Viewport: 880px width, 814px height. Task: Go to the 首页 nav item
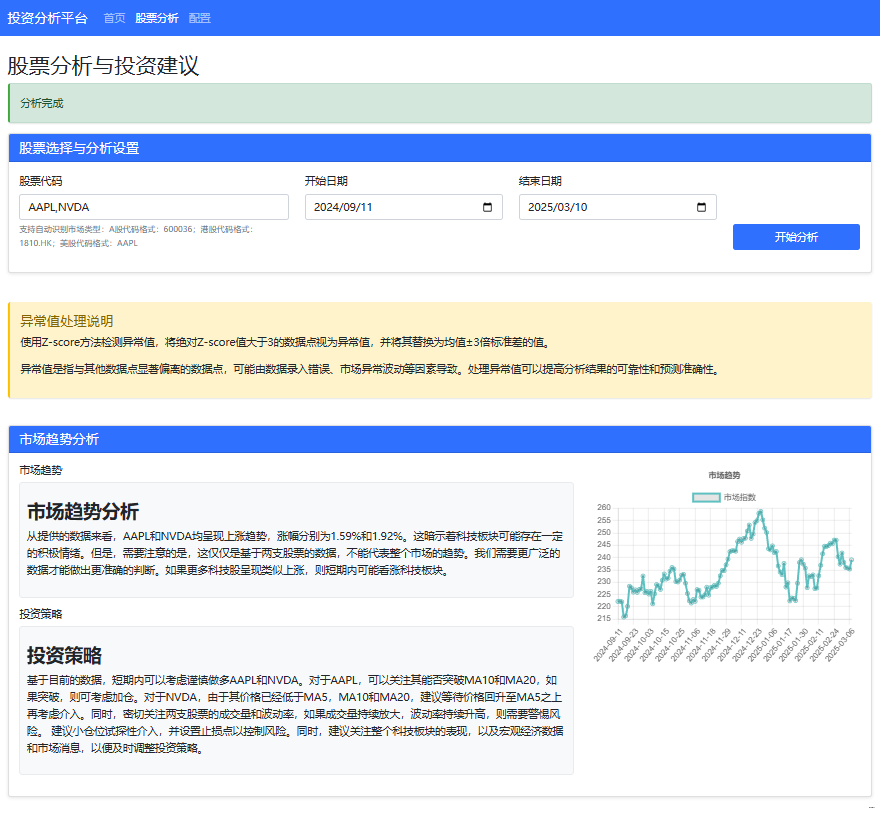coord(115,18)
